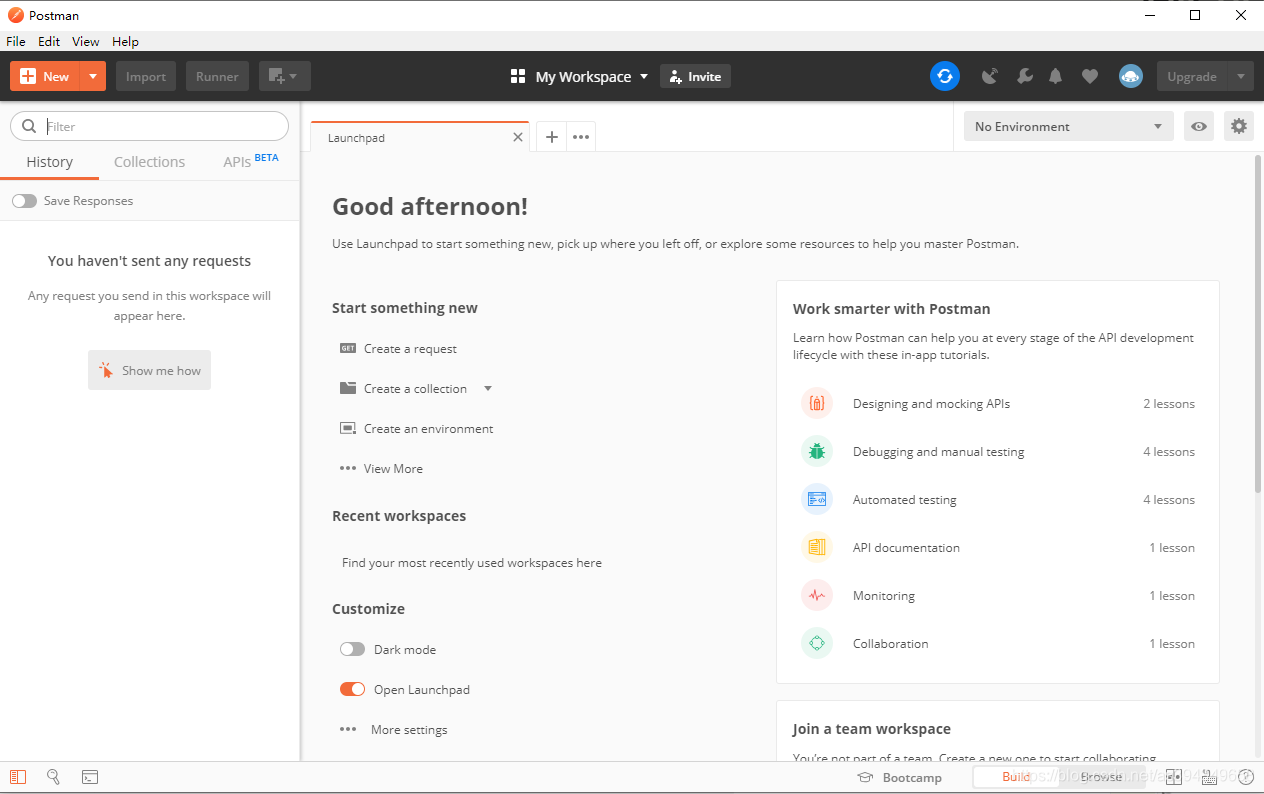This screenshot has width=1264, height=794.
Task: Click the GET icon beside Create a request
Action: (348, 348)
